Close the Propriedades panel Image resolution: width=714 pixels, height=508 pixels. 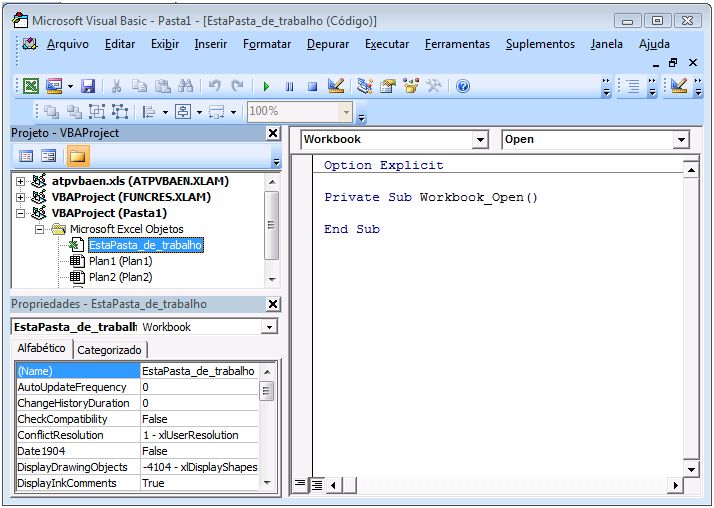[x=273, y=304]
